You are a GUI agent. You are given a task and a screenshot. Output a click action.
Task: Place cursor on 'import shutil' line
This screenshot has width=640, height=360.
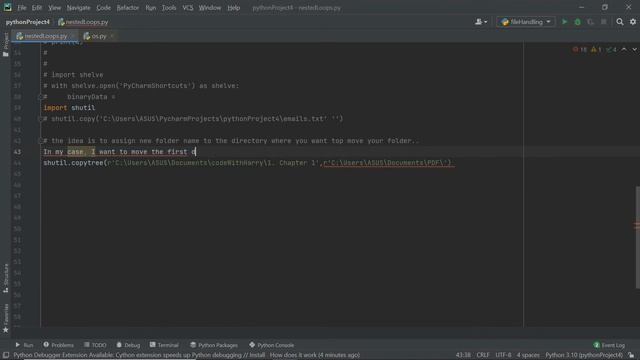69,108
